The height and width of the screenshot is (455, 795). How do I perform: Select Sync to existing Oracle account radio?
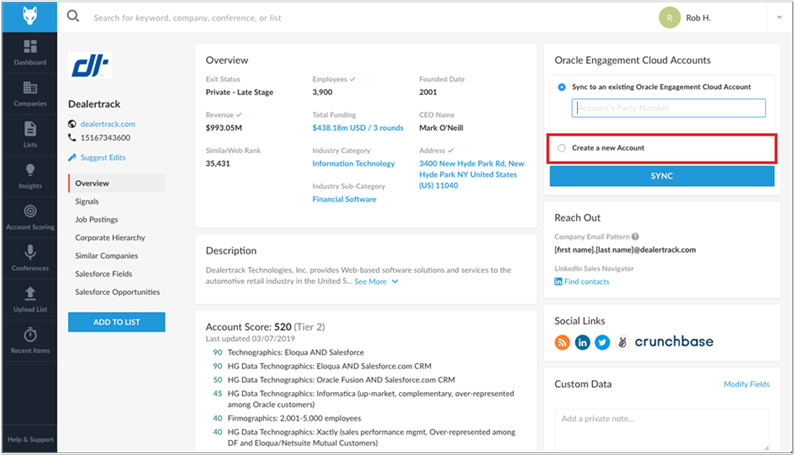click(x=562, y=88)
